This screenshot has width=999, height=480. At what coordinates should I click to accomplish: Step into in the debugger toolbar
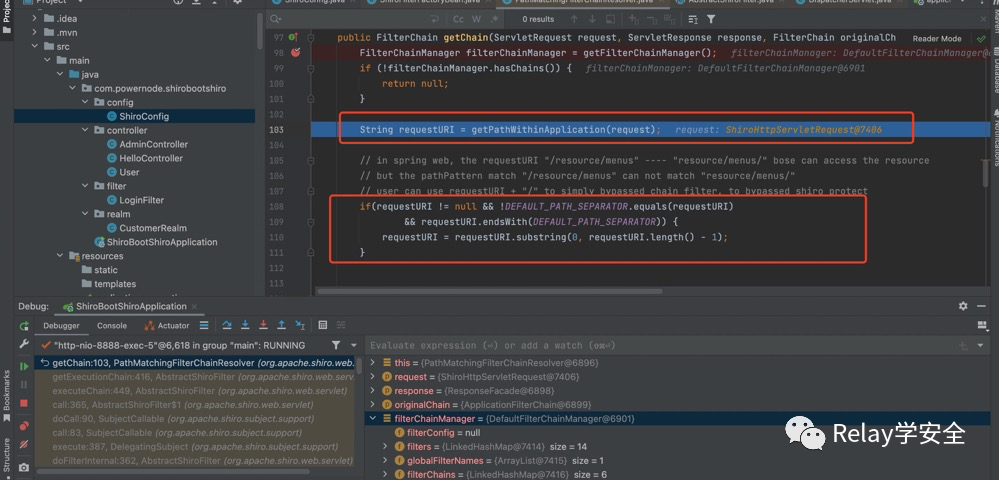(245, 325)
